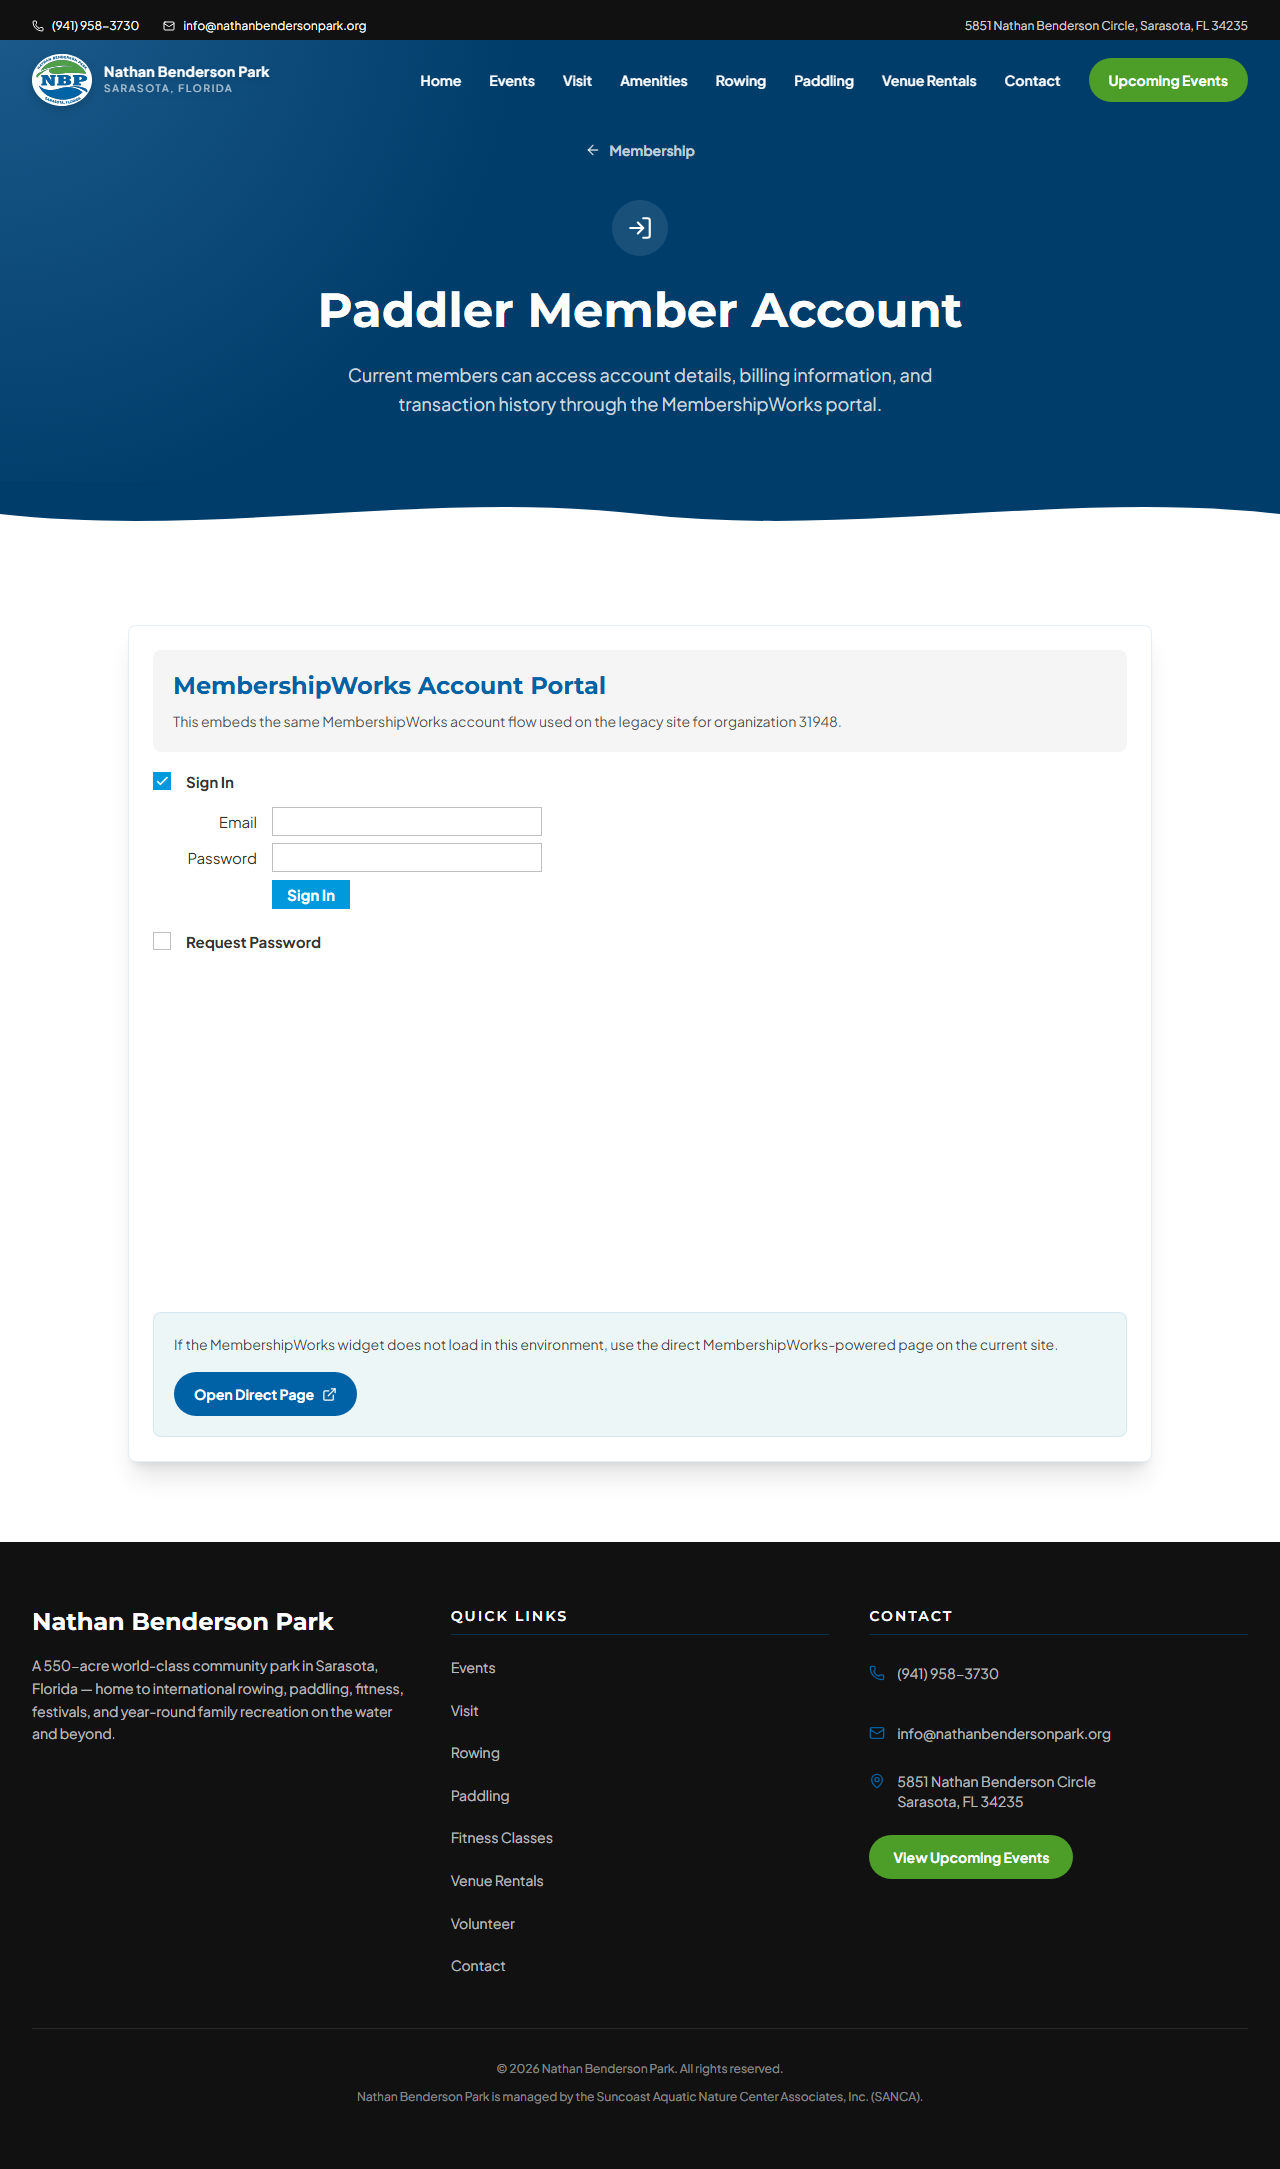Click the circular sign-in arrow icon

click(x=640, y=228)
